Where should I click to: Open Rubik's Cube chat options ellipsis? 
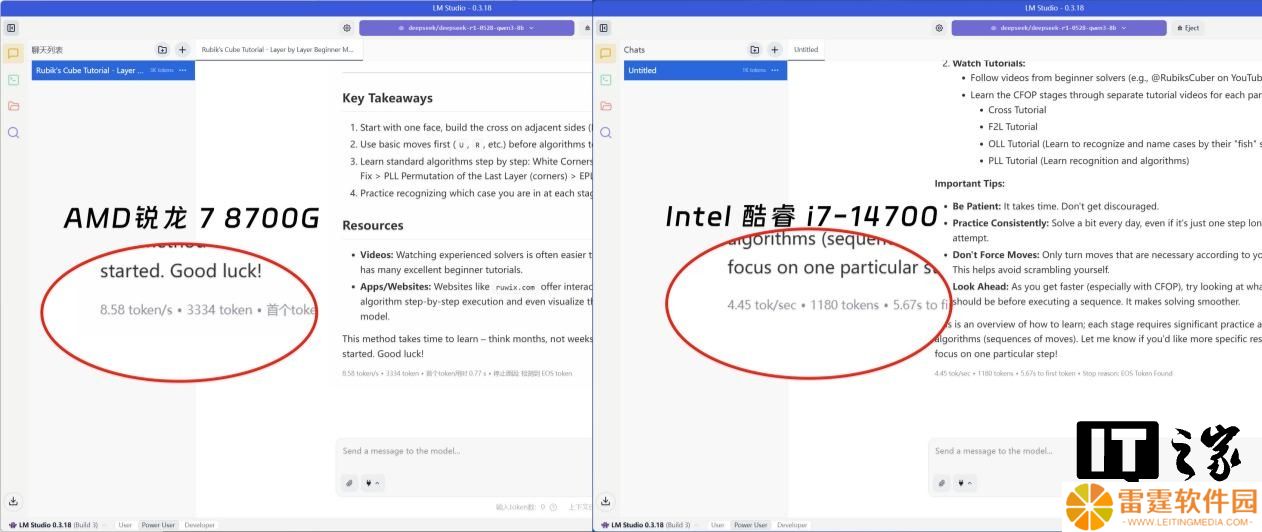(183, 70)
